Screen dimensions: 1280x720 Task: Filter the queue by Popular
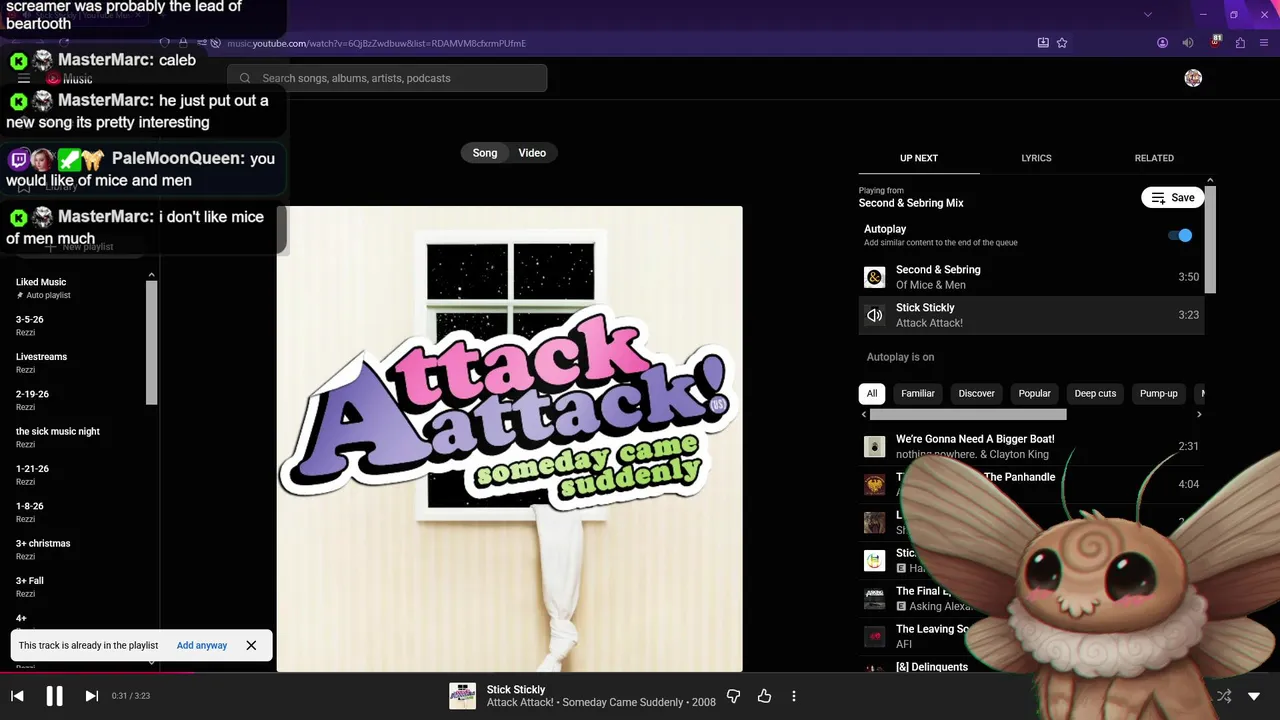1035,393
